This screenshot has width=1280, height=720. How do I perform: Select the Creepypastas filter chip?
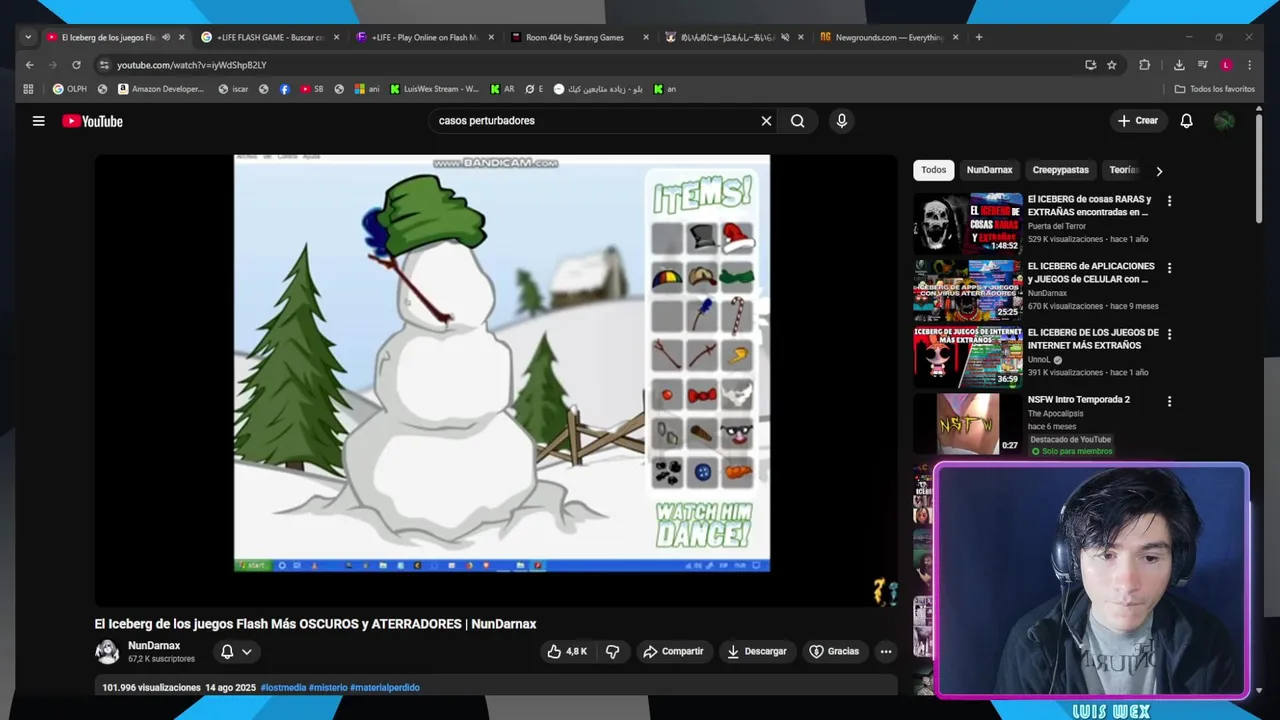[x=1061, y=170]
